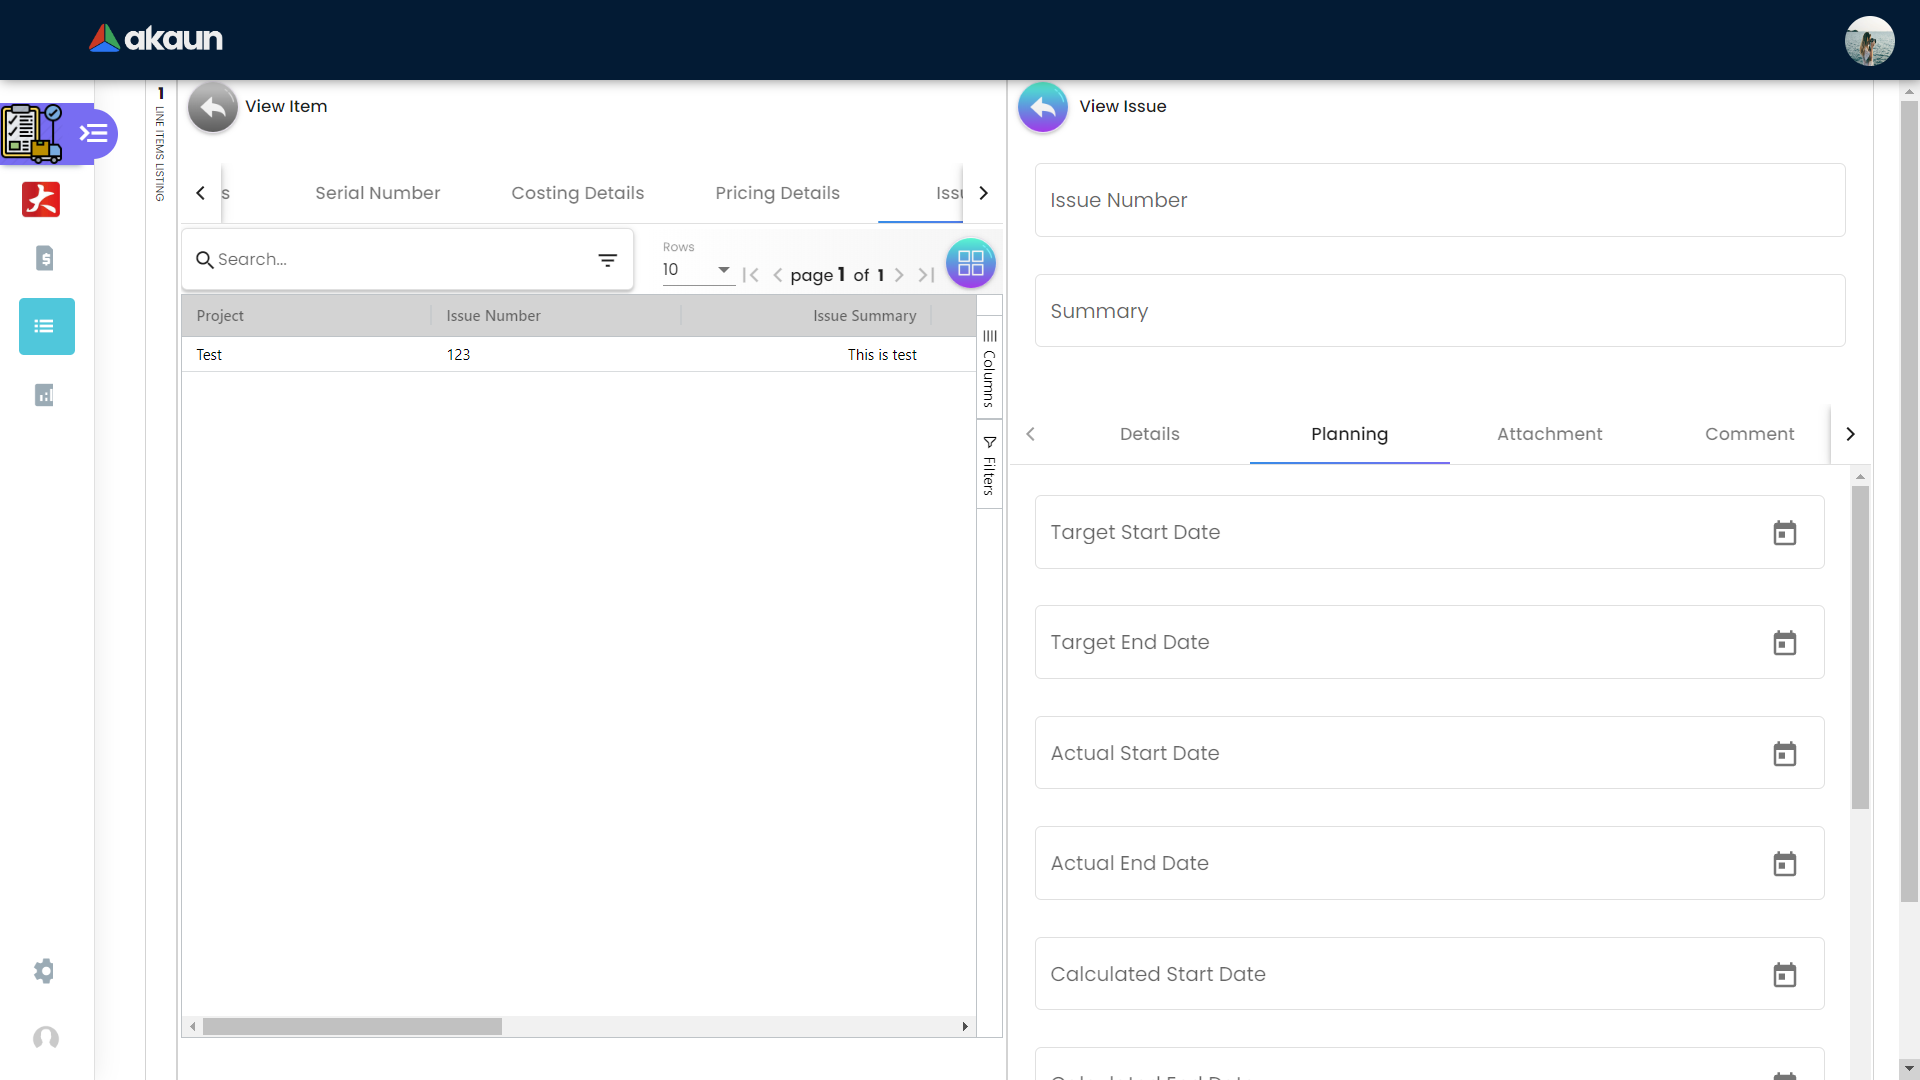Click the list icon in sidebar
1920x1080 pixels.
point(46,326)
